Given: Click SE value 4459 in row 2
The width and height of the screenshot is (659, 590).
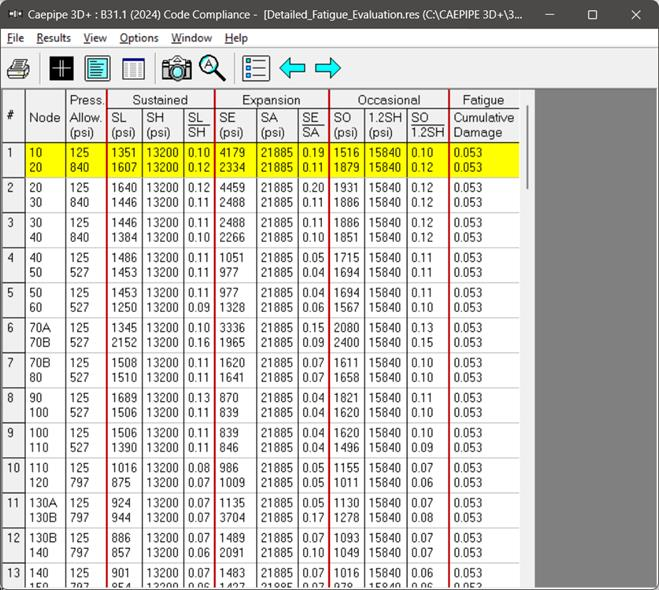Looking at the screenshot, I should [232, 187].
